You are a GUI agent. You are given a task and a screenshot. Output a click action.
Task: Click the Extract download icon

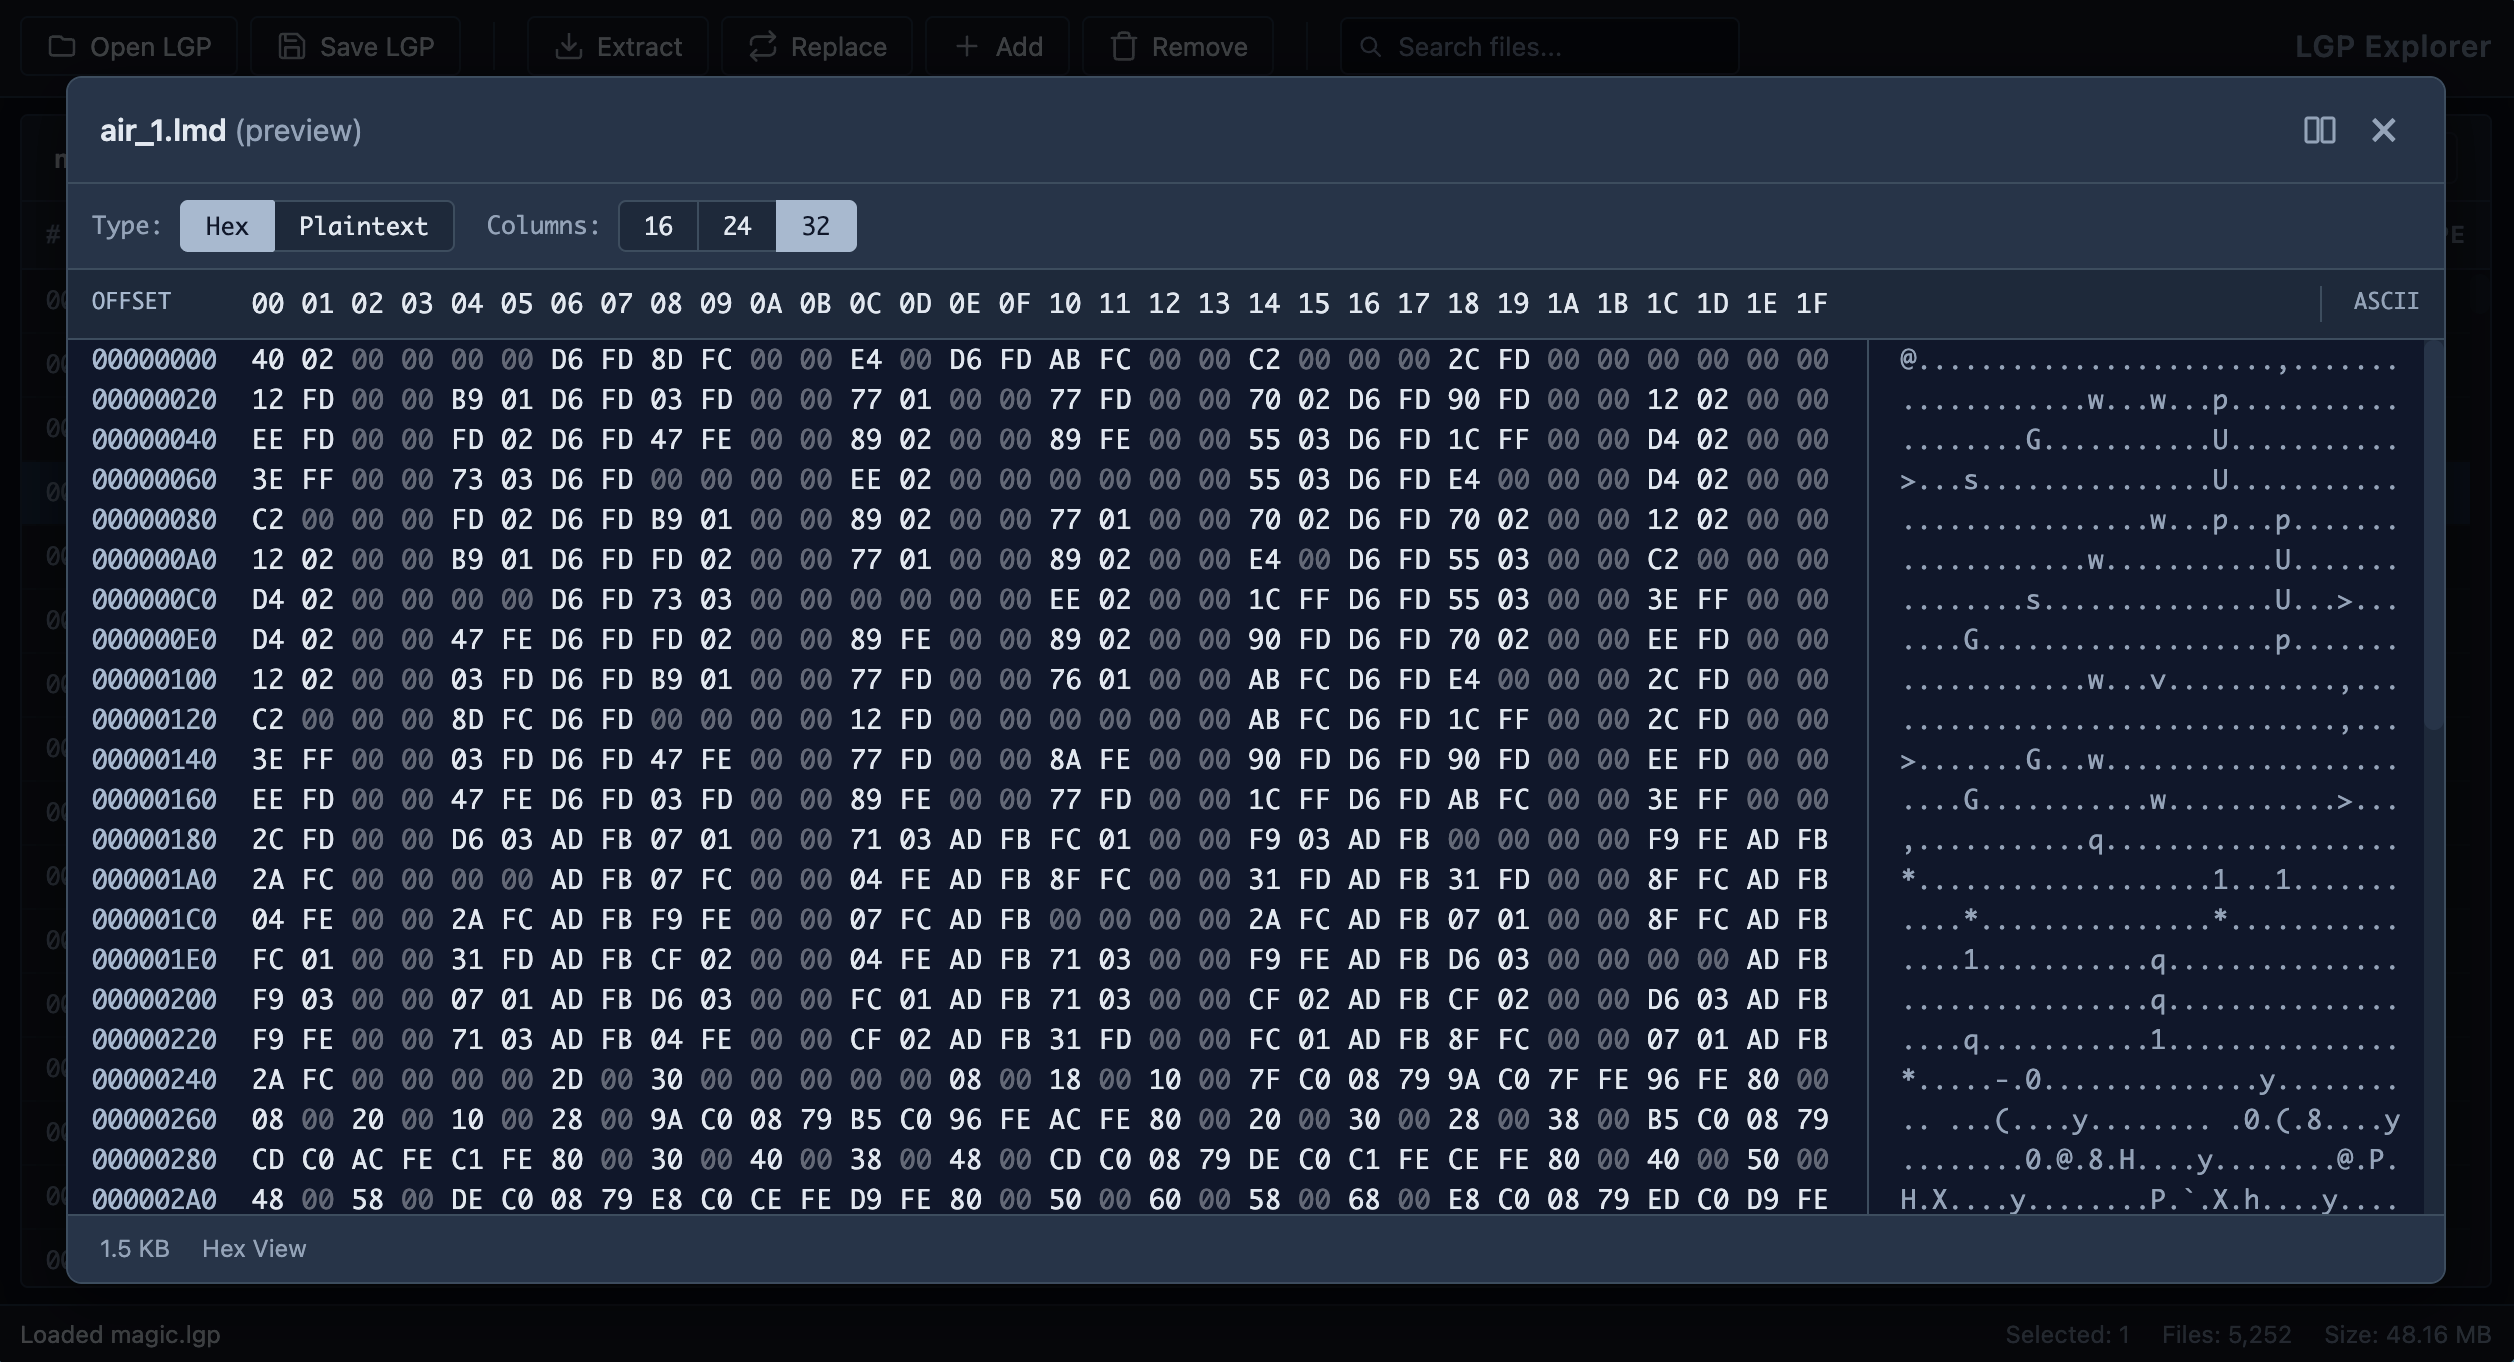coord(568,47)
